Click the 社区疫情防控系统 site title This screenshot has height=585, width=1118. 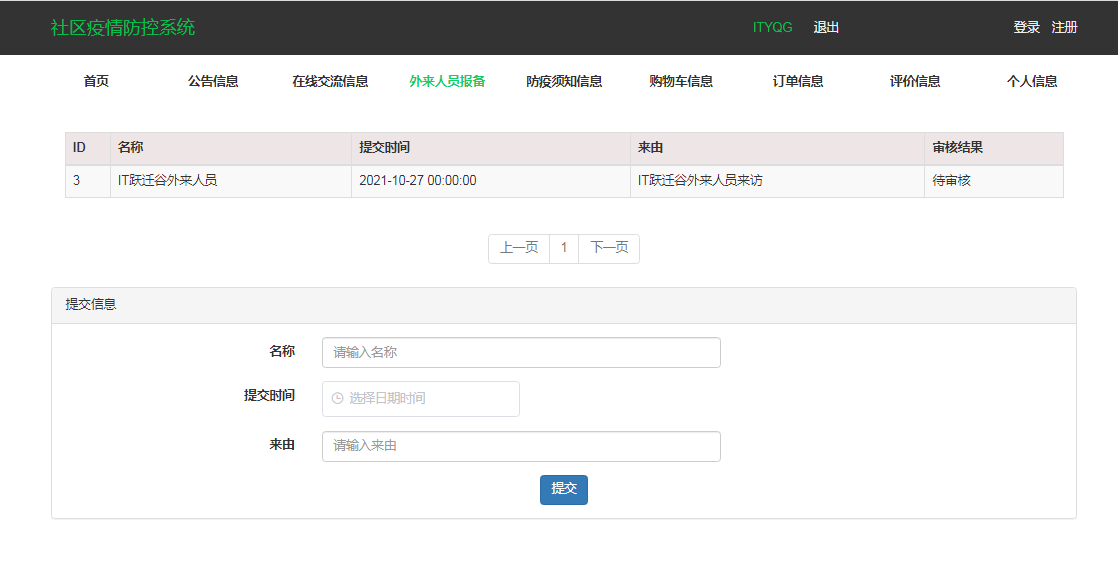coord(123,27)
